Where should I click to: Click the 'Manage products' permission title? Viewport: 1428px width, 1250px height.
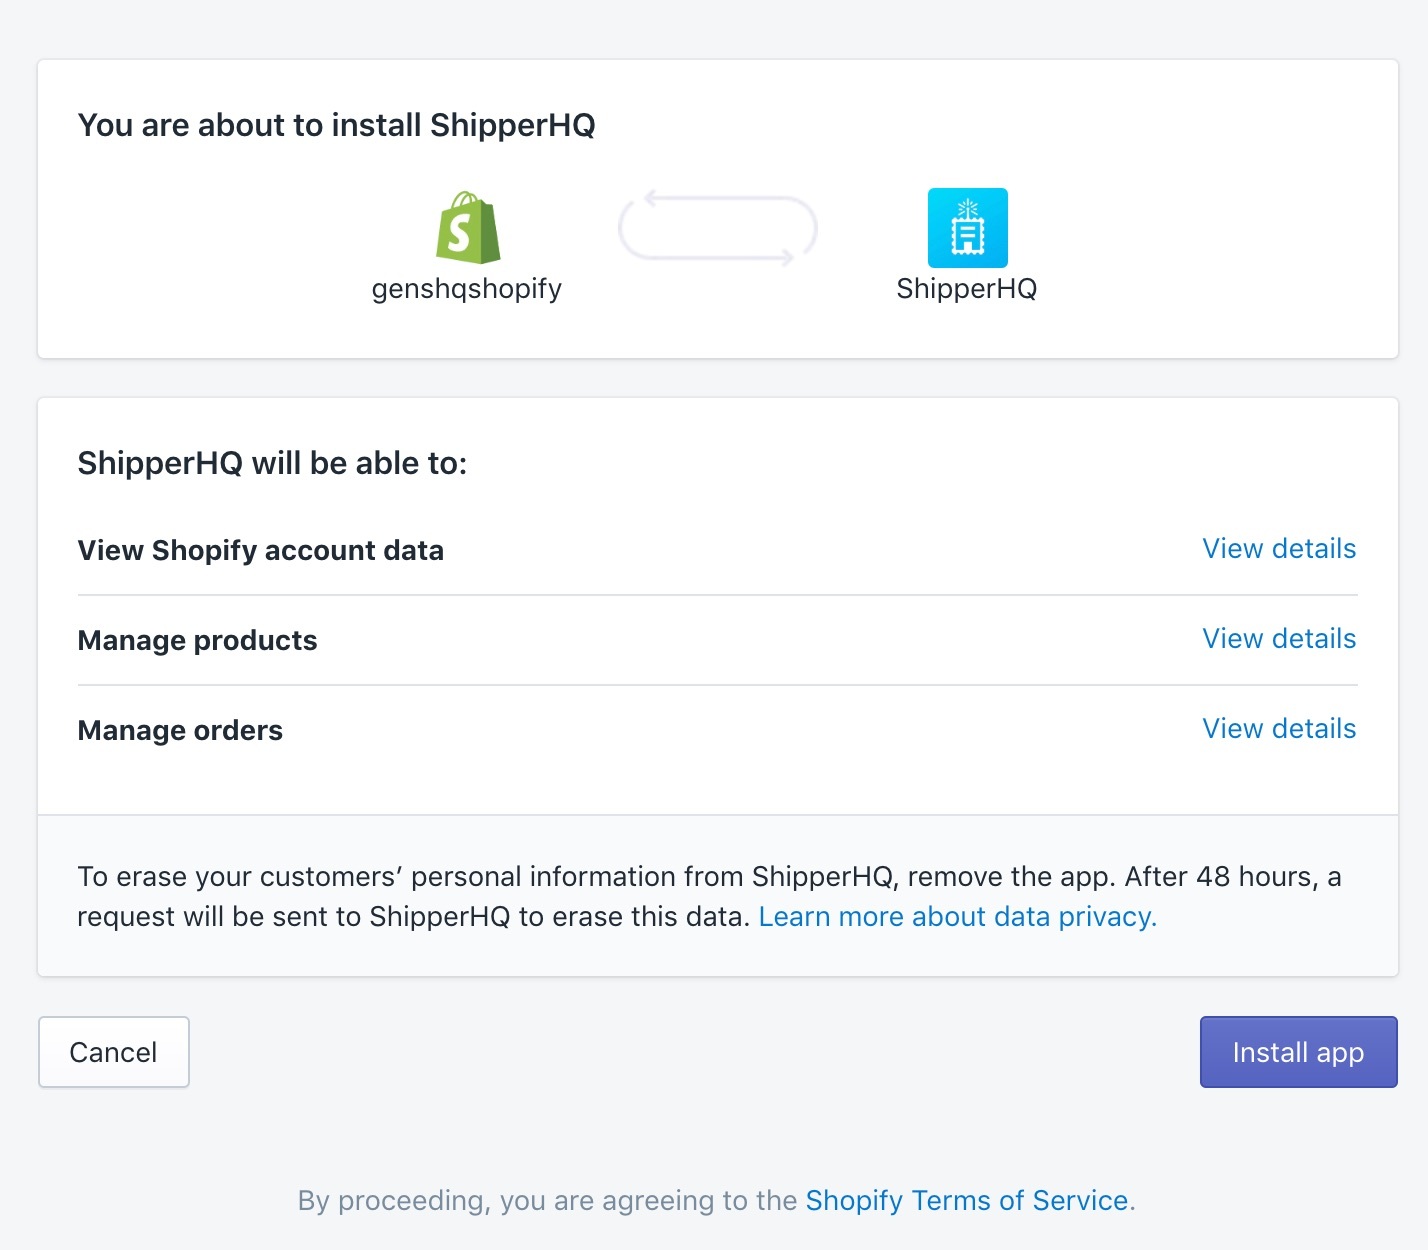pyautogui.click(x=197, y=641)
